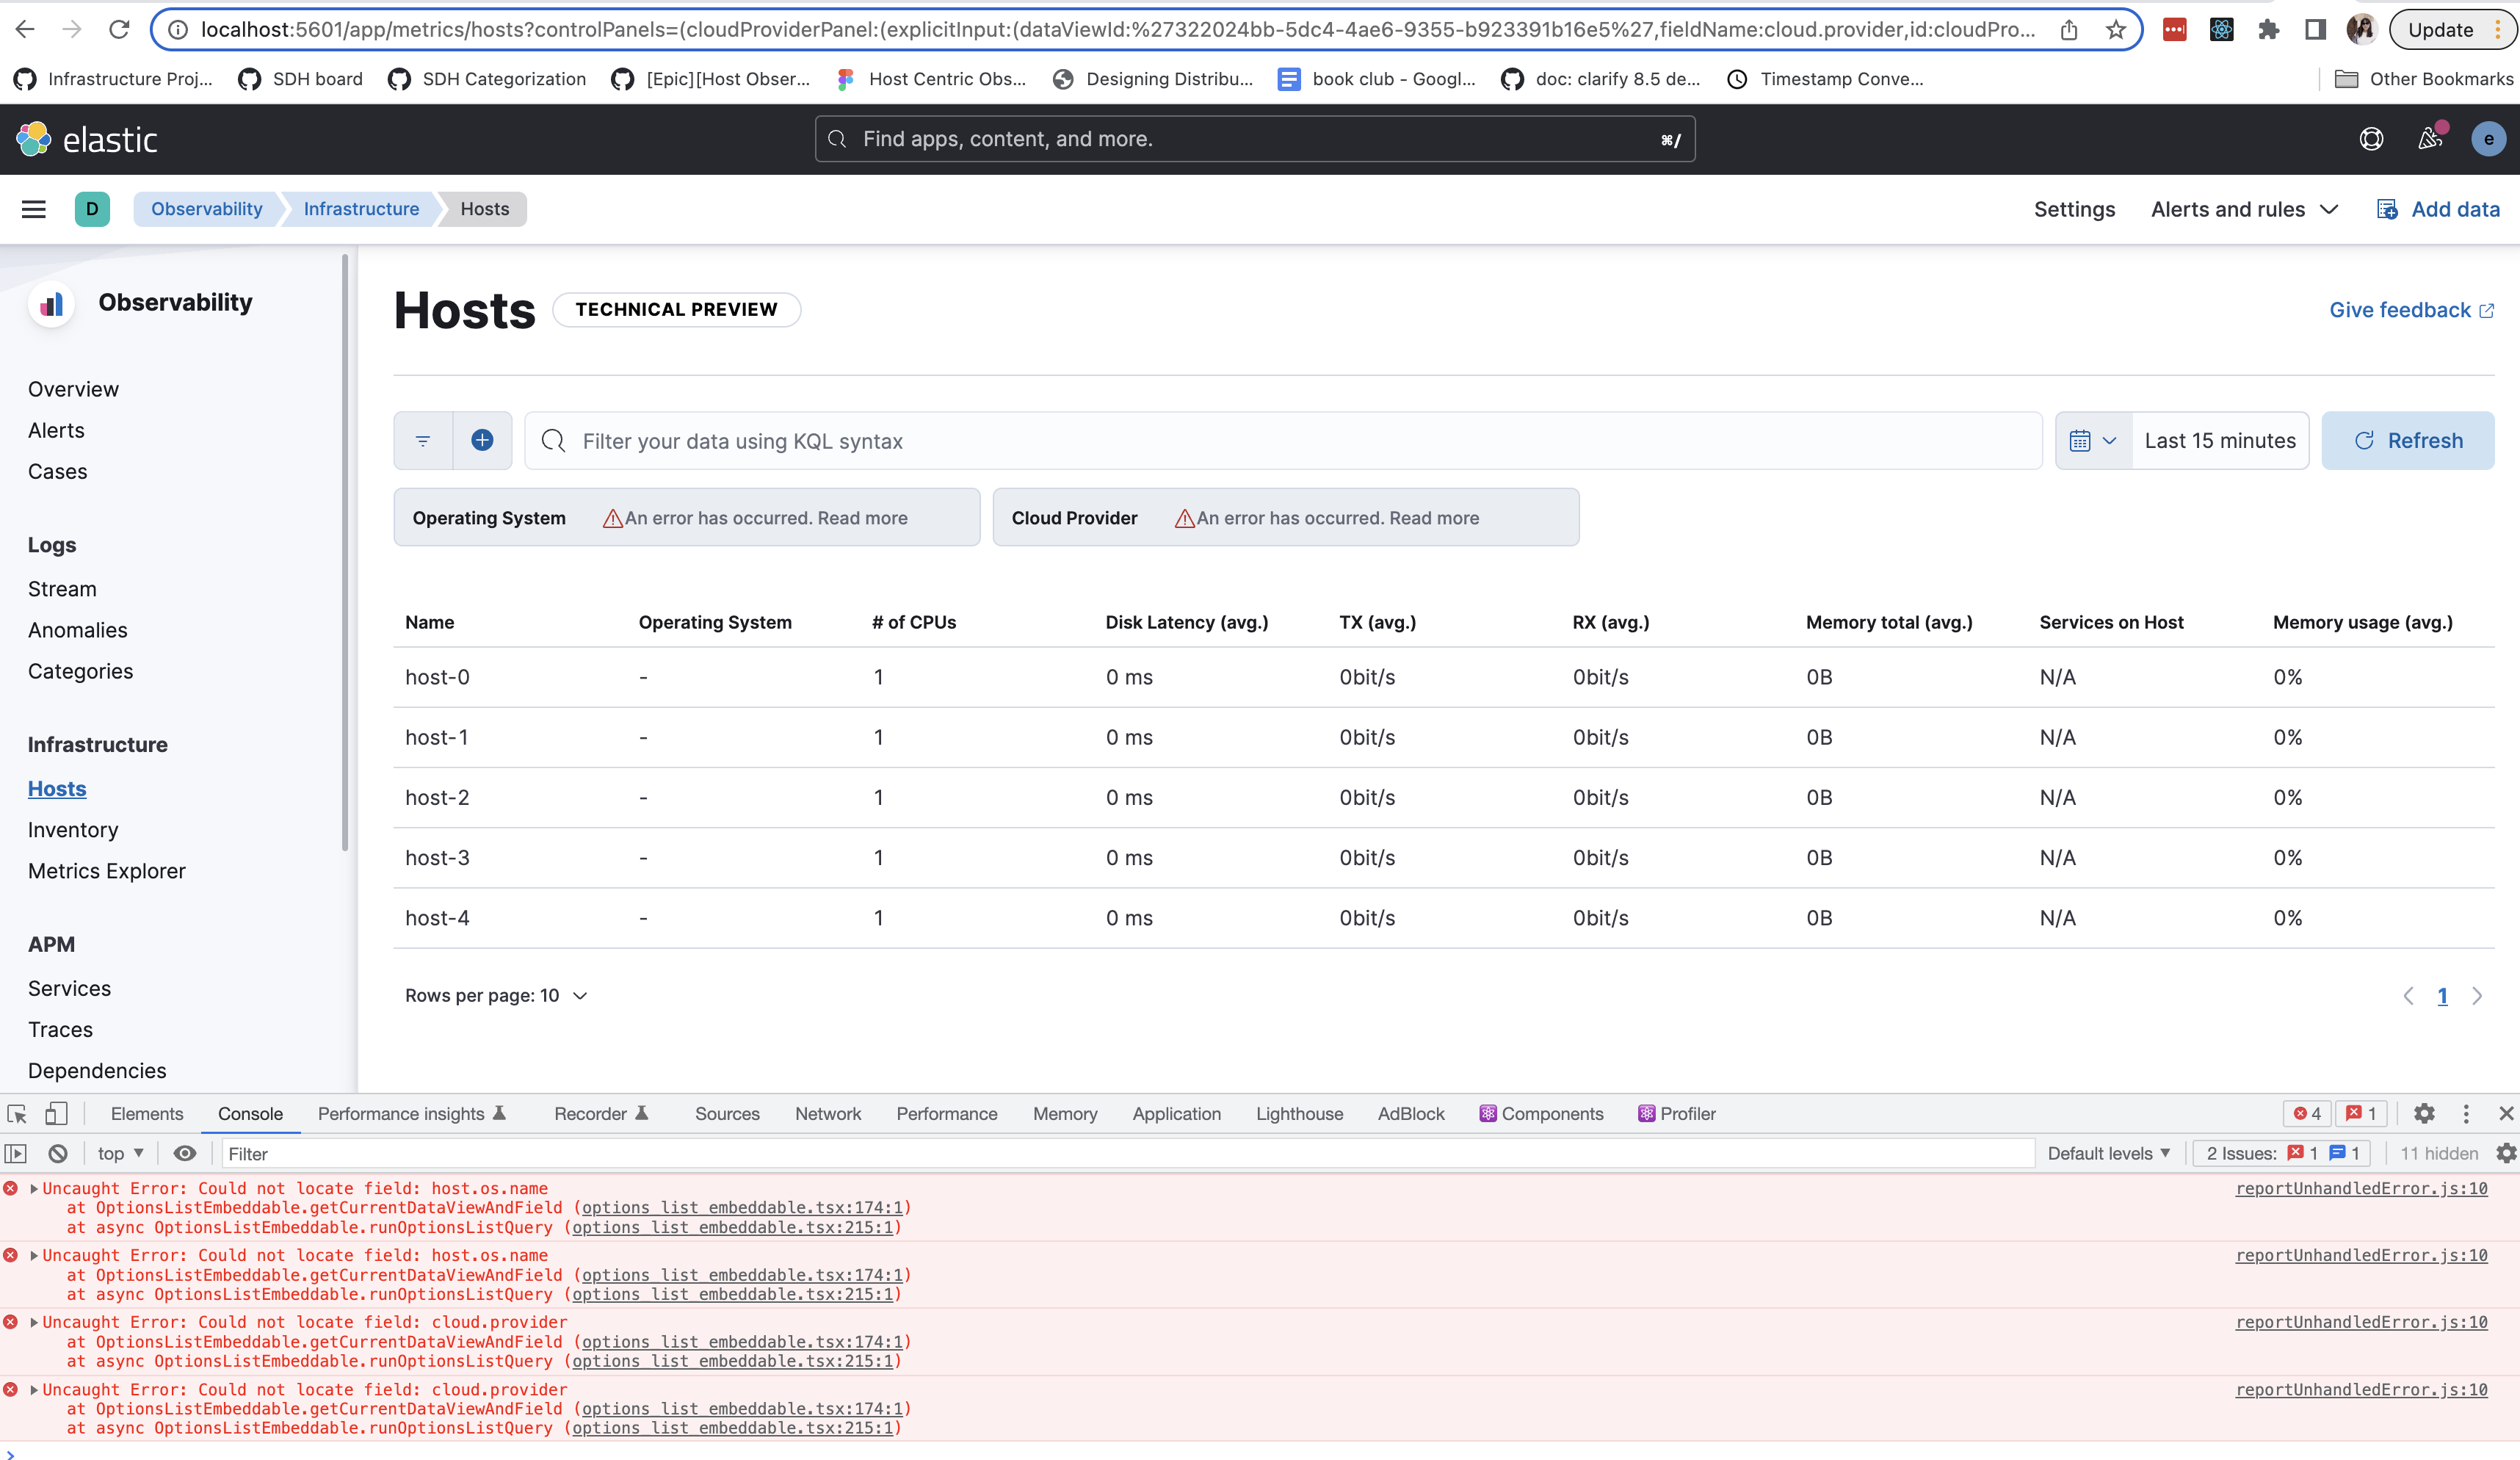Click the green D space selector

tap(92, 209)
